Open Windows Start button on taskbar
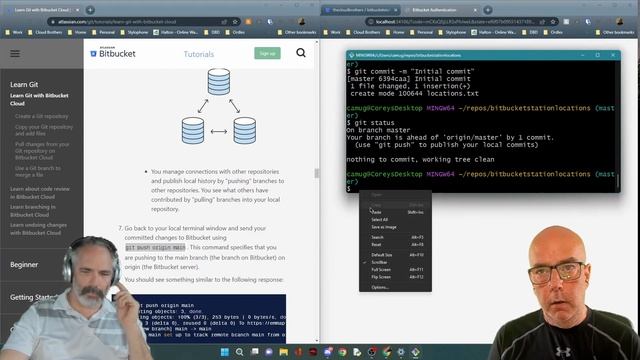Screen dimensions: 640x360 pyautogui.click(x=224, y=352)
